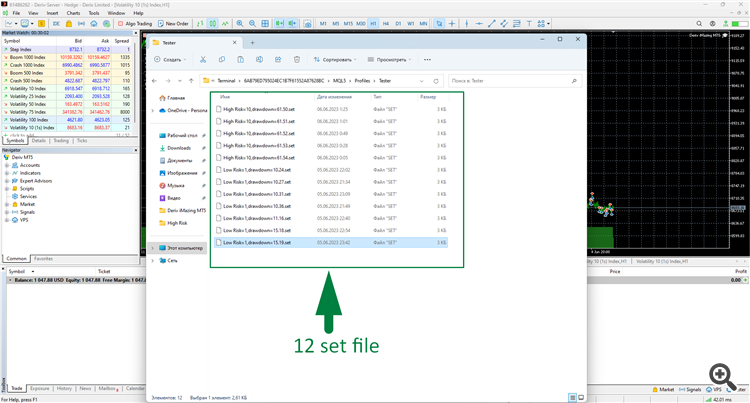The width and height of the screenshot is (750, 403).
Task: Click the Delete trash icon in Explorer
Action: tap(297, 60)
